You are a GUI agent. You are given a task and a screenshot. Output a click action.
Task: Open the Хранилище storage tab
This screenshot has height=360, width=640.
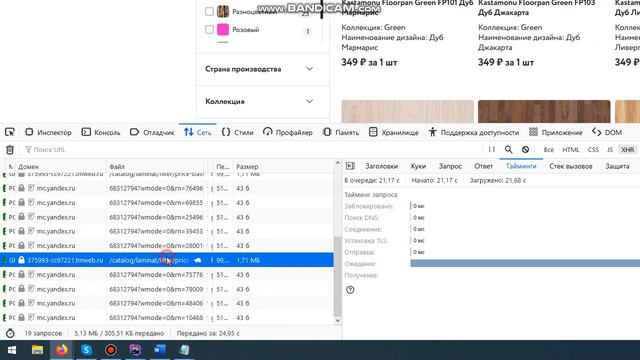coord(393,132)
